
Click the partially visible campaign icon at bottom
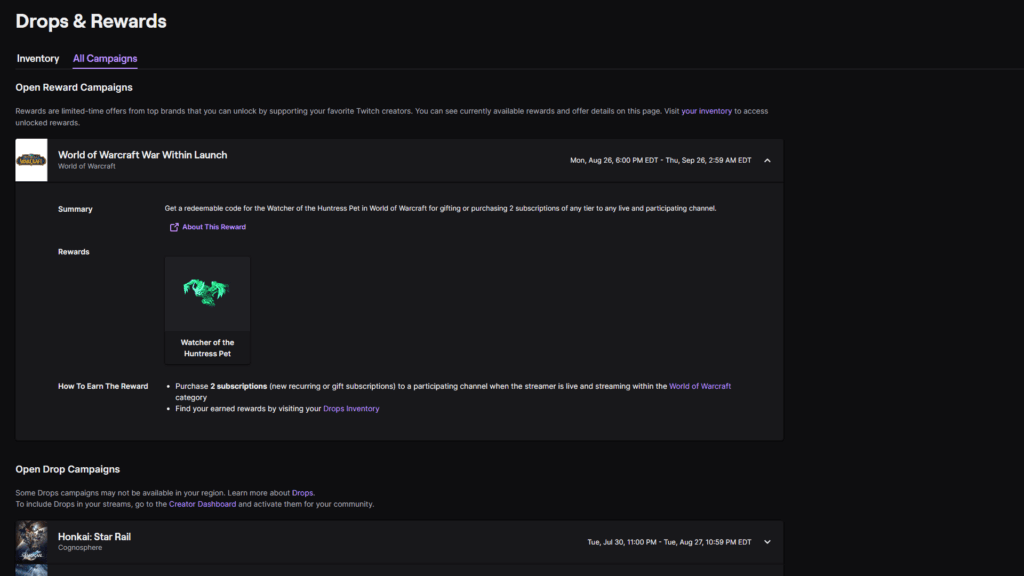pyautogui.click(x=30, y=571)
